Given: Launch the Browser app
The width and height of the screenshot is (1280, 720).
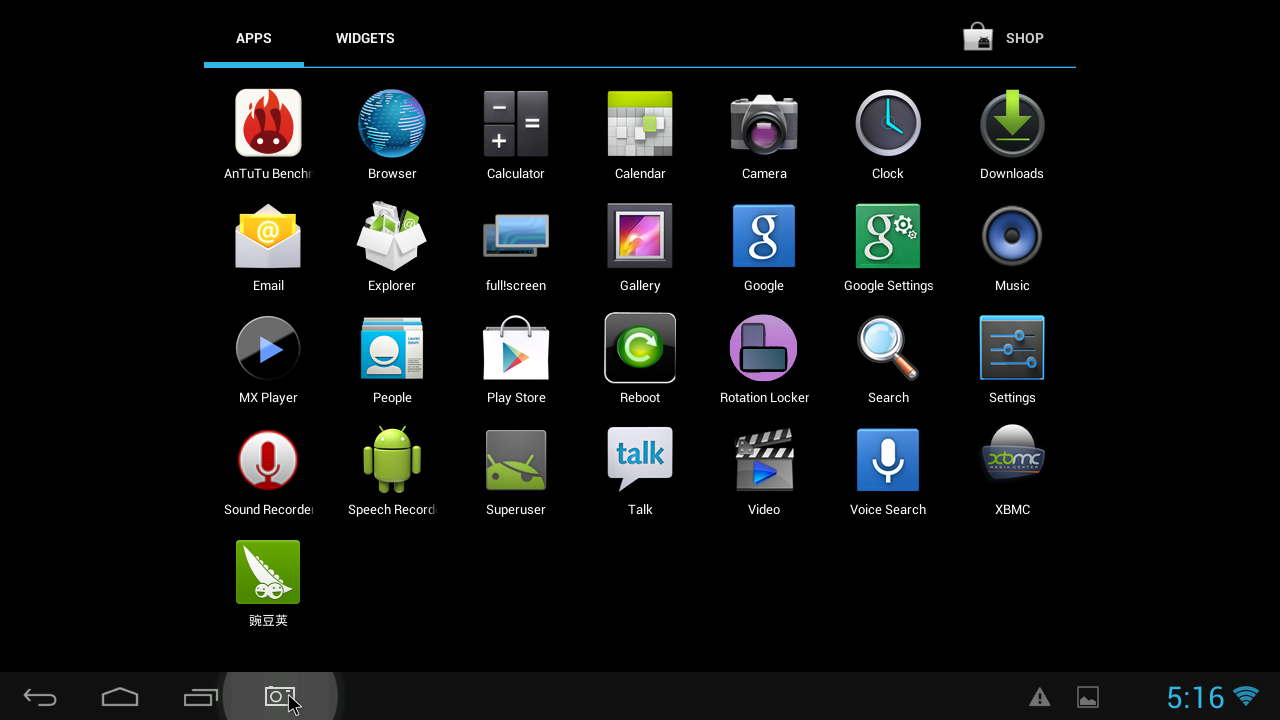Looking at the screenshot, I should point(392,123).
